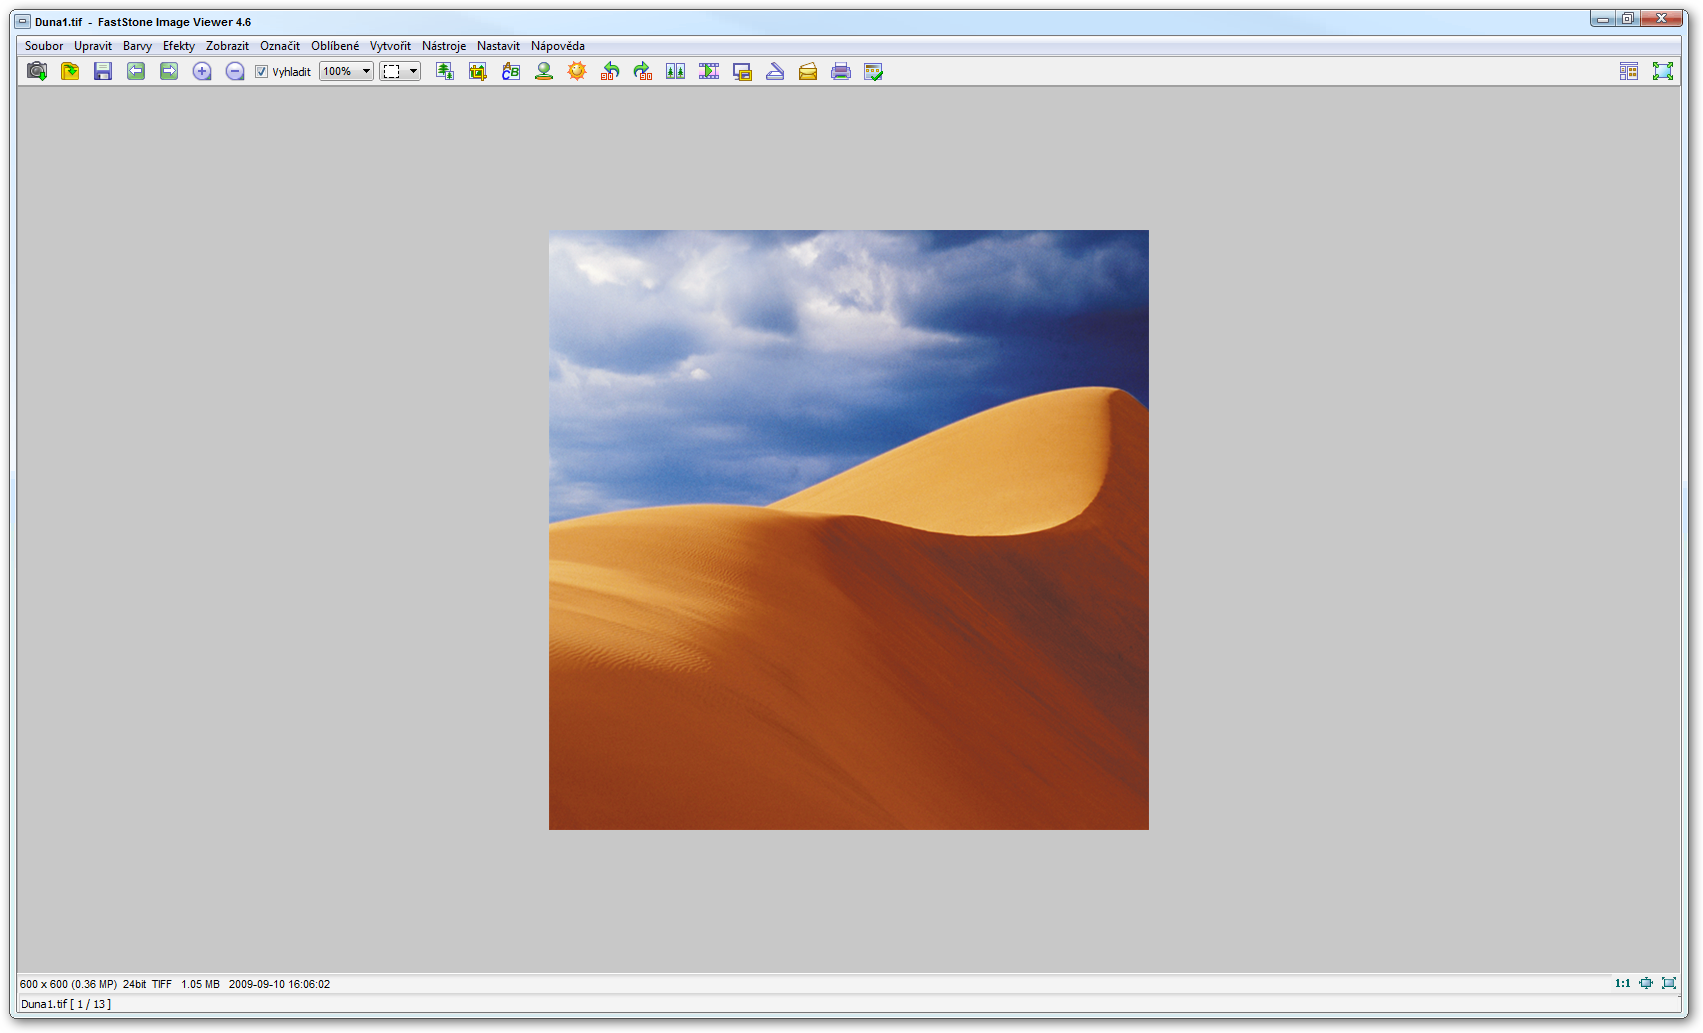The height and width of the screenshot is (1033, 1703).
Task: Zoom out with the minus magnifier icon
Action: (235, 71)
